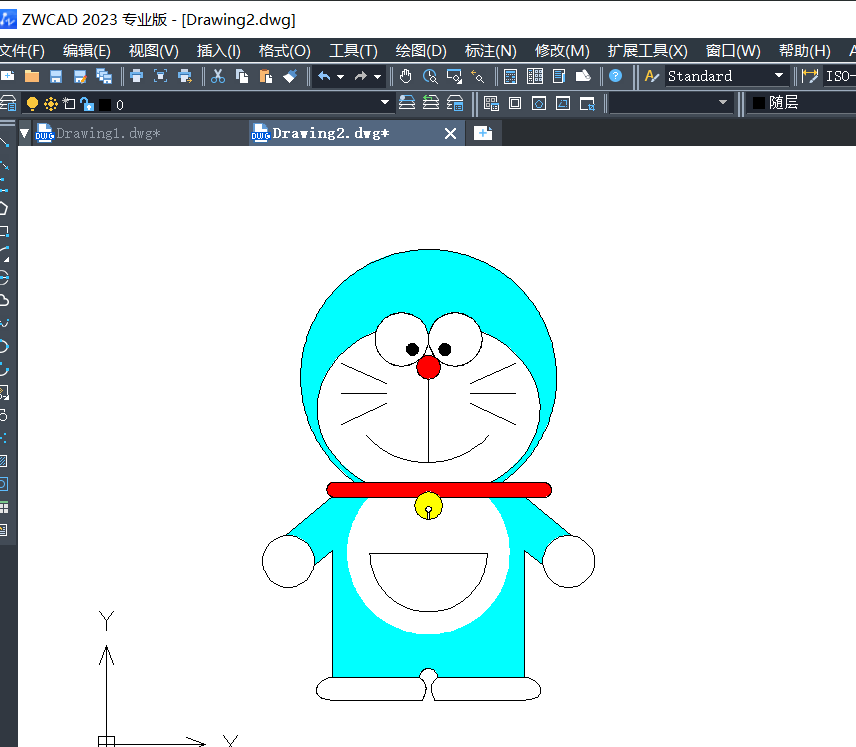The height and width of the screenshot is (747, 856).
Task: Click the black color square of layer 0
Action: pos(105,104)
